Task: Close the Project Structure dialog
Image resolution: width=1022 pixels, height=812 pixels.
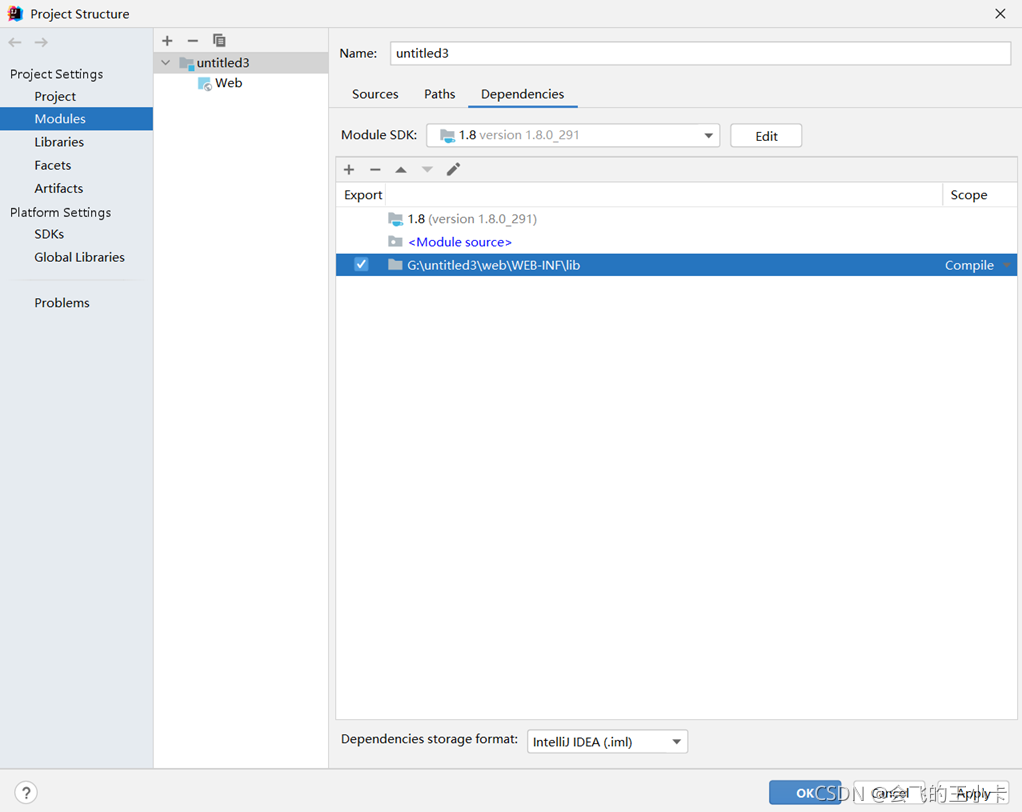Action: tap(1000, 14)
